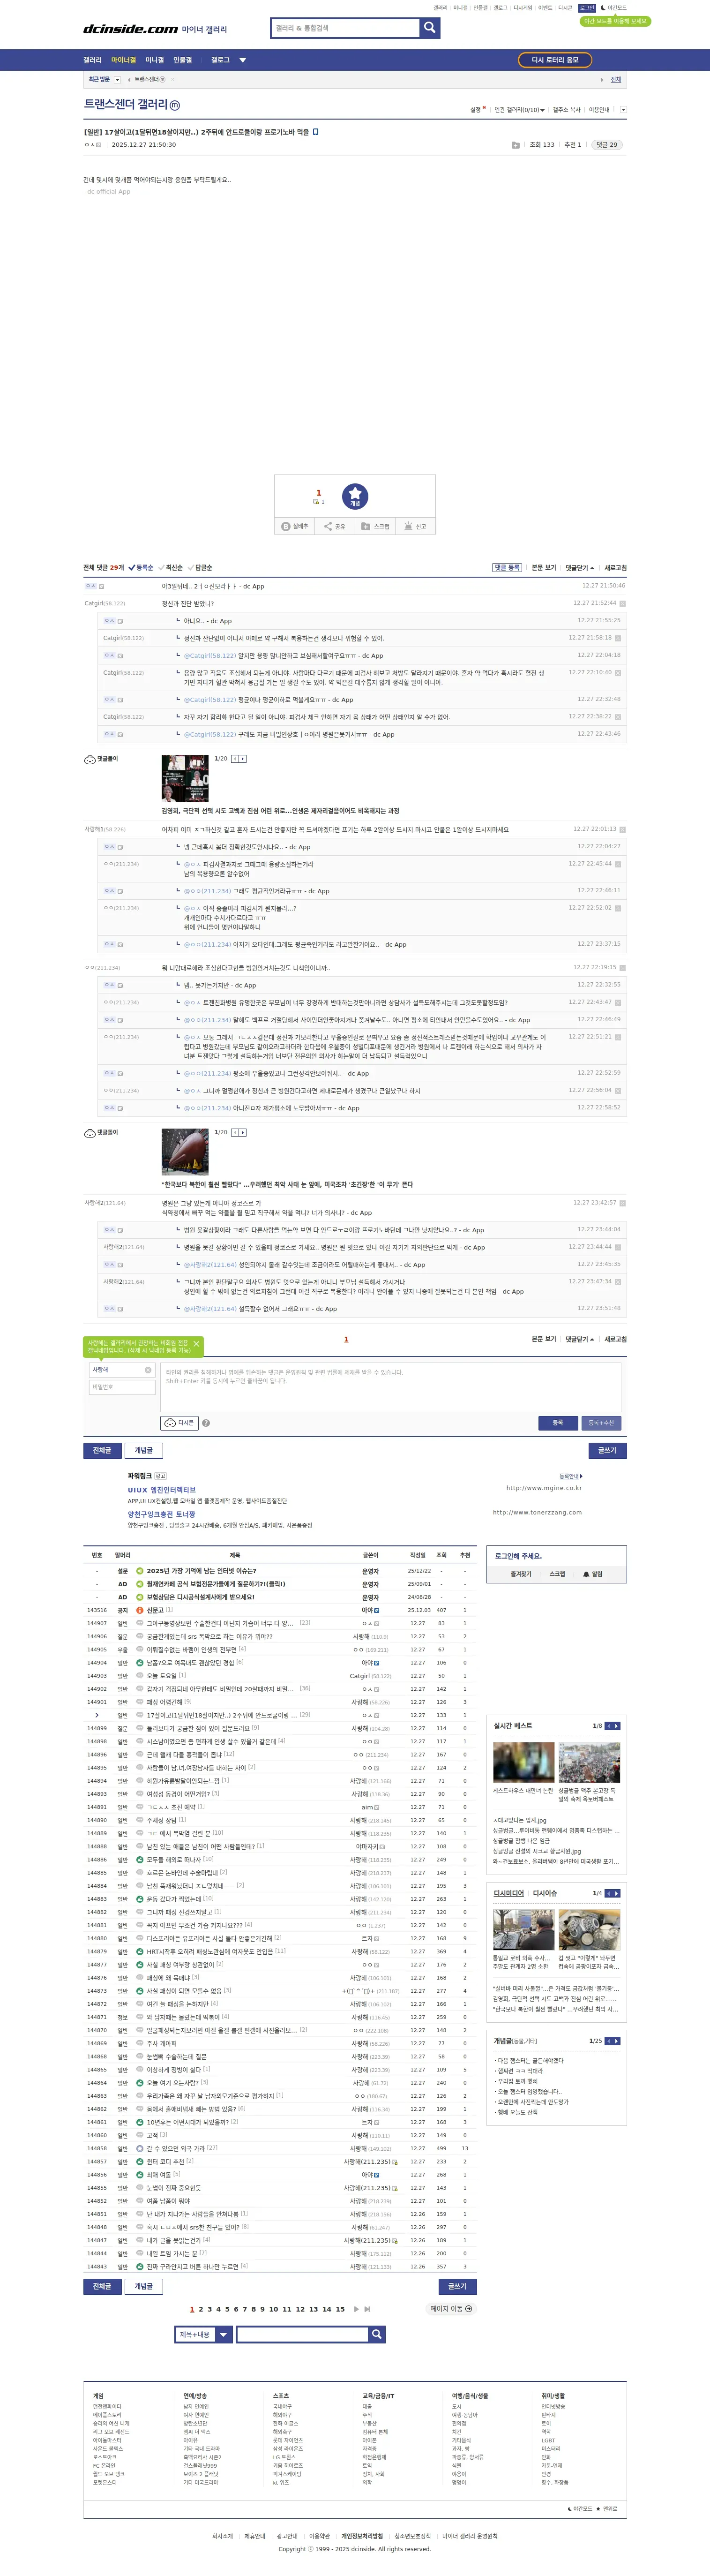Click the 댓글 29 badge in post header

point(607,144)
